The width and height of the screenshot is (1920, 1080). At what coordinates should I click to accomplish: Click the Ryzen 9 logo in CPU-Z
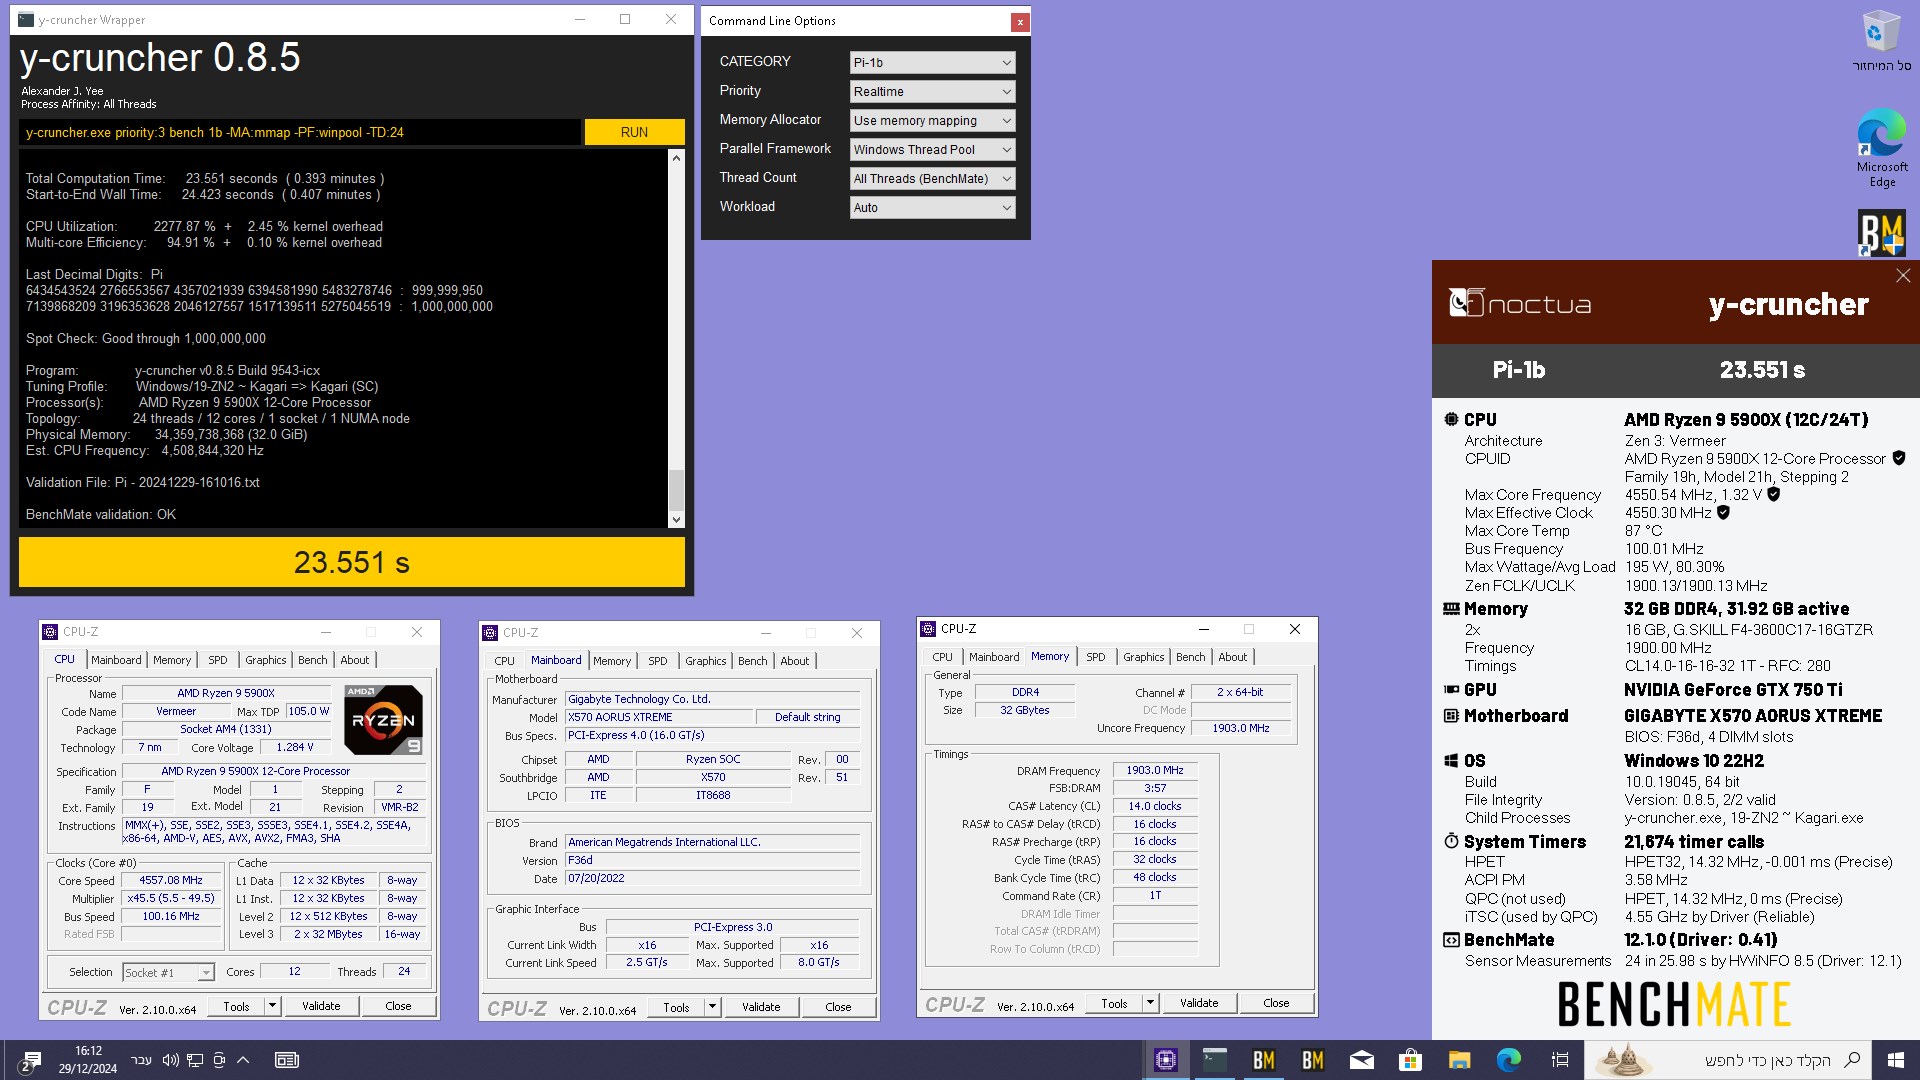383,720
